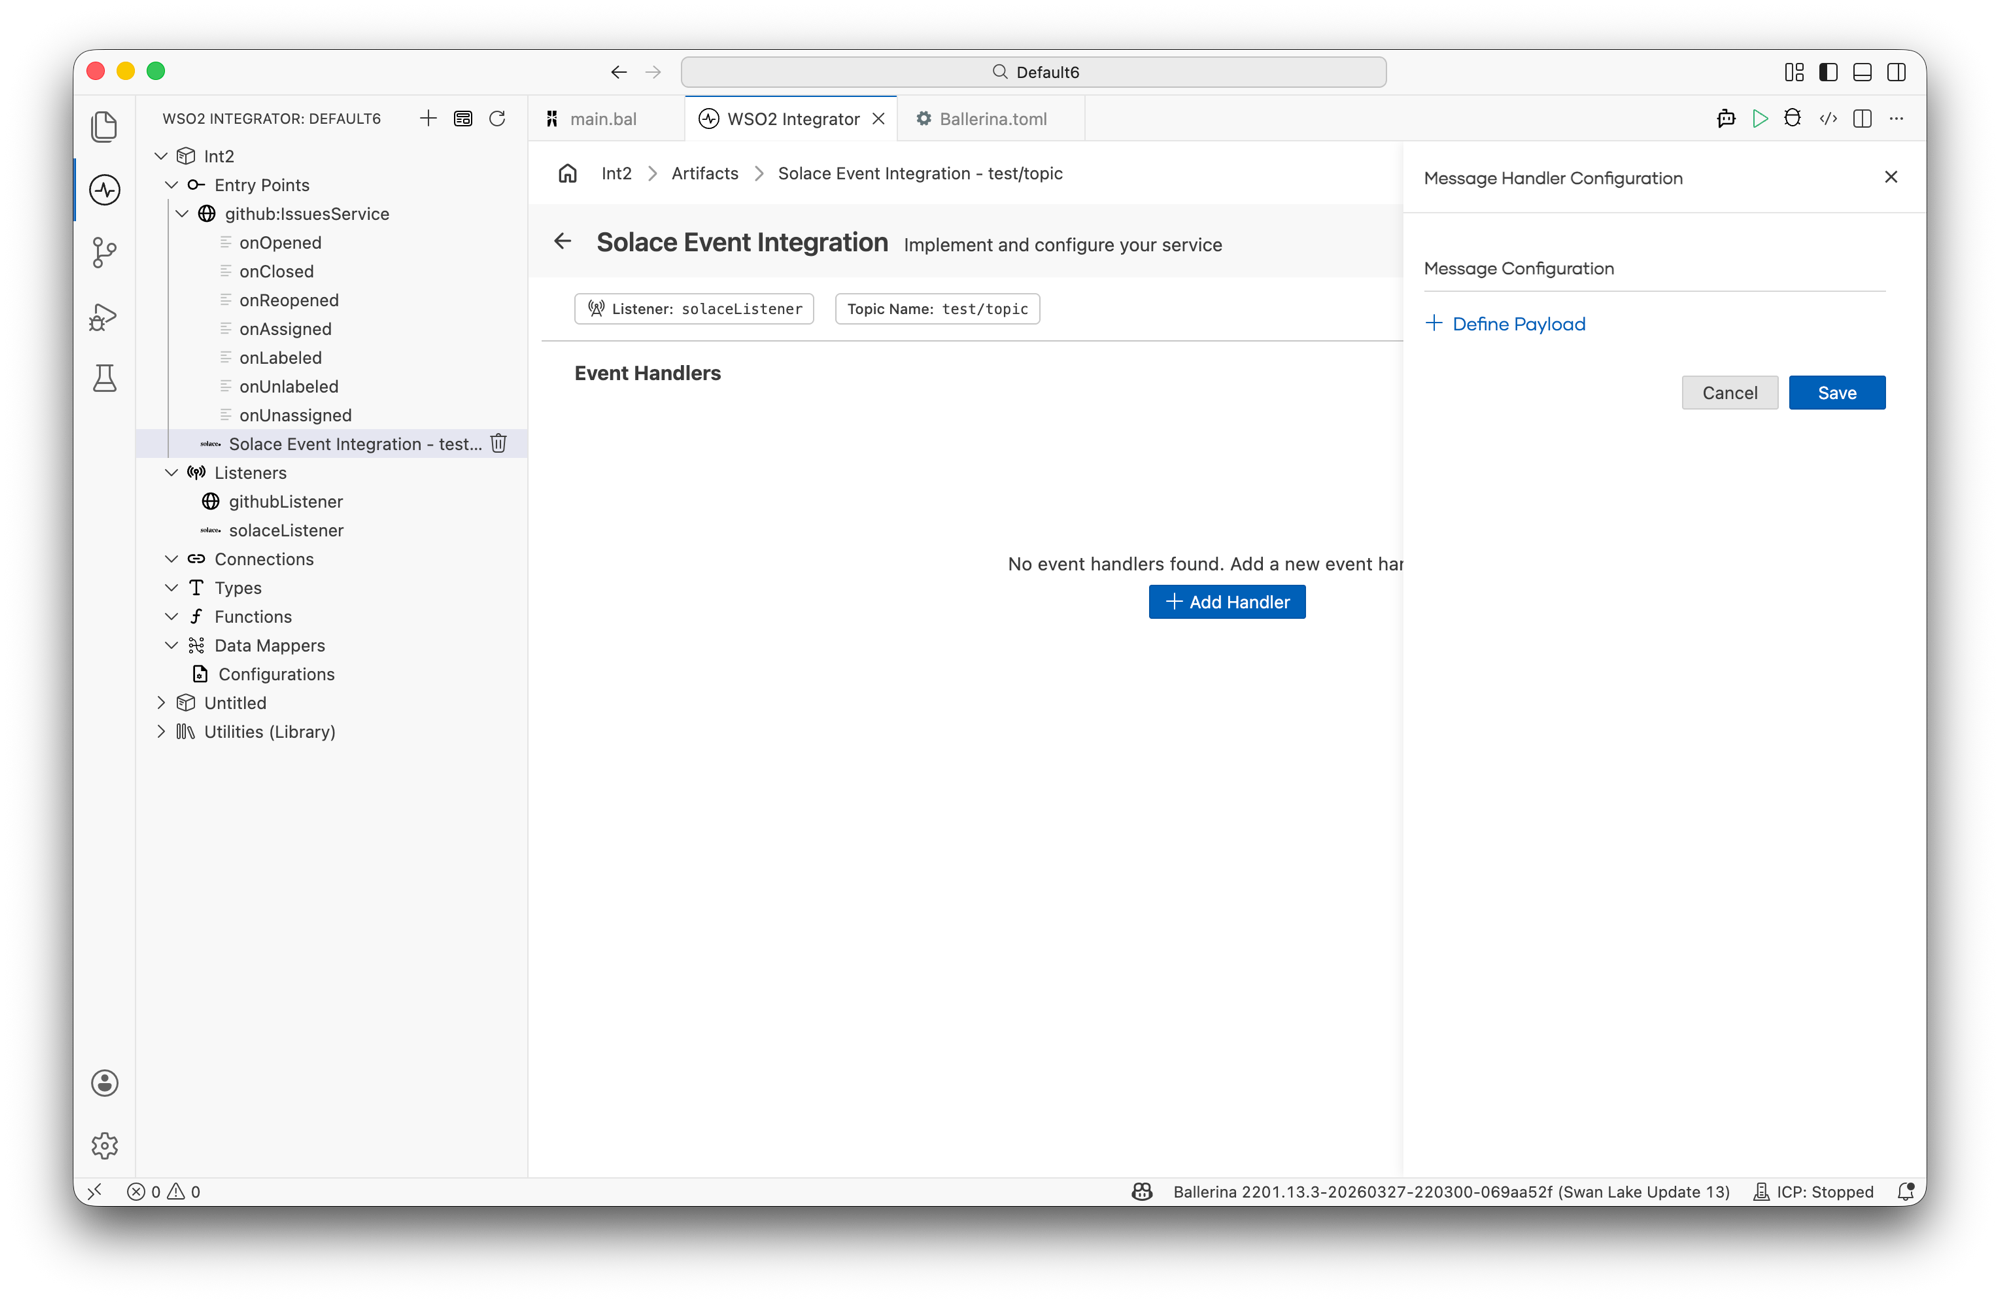
Task: Start debugging with bug icon
Action: click(1793, 118)
